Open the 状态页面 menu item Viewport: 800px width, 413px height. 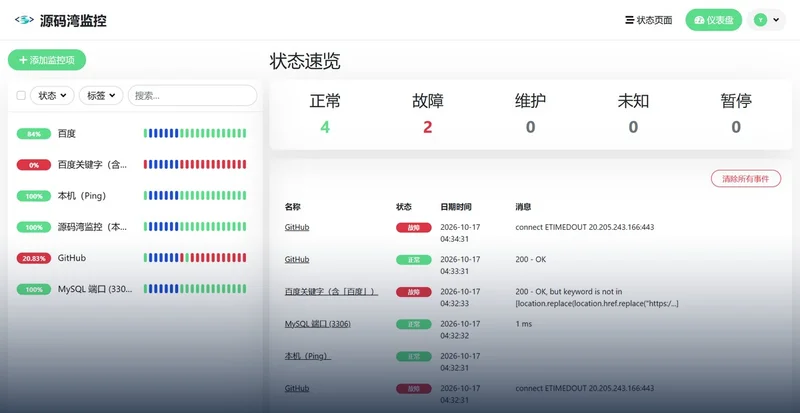(648, 20)
